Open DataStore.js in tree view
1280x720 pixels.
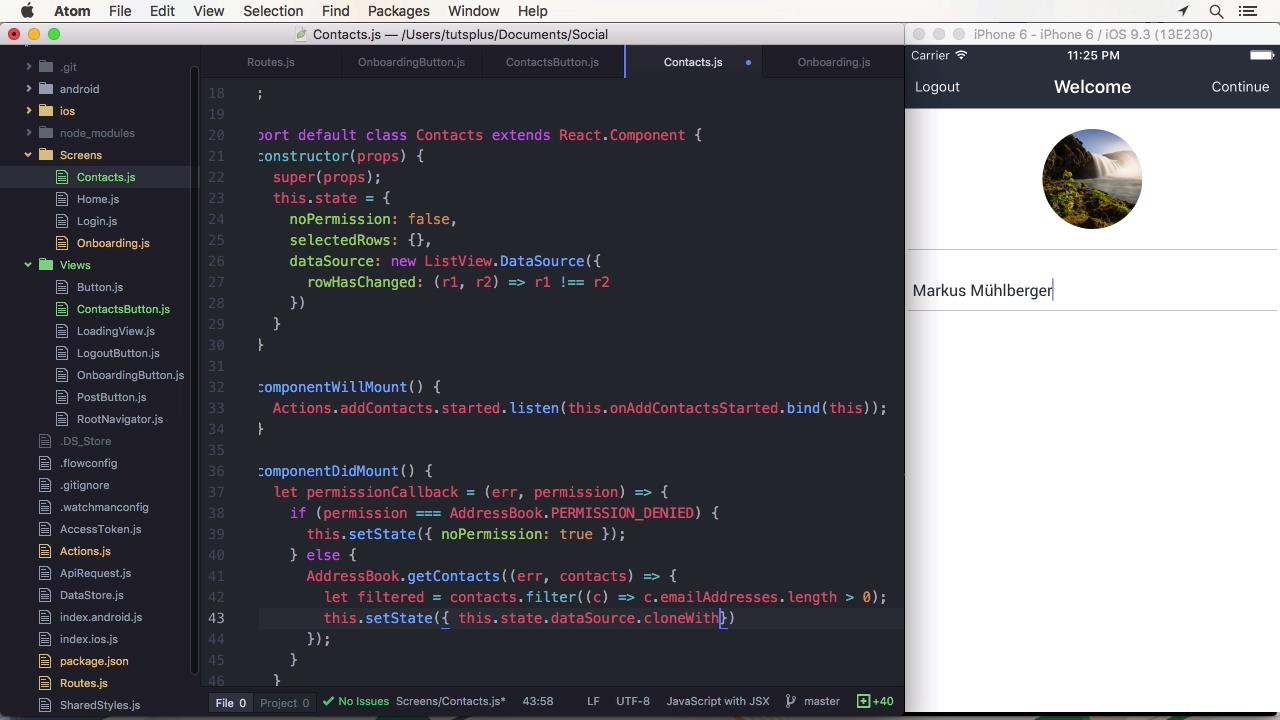tap(91, 595)
